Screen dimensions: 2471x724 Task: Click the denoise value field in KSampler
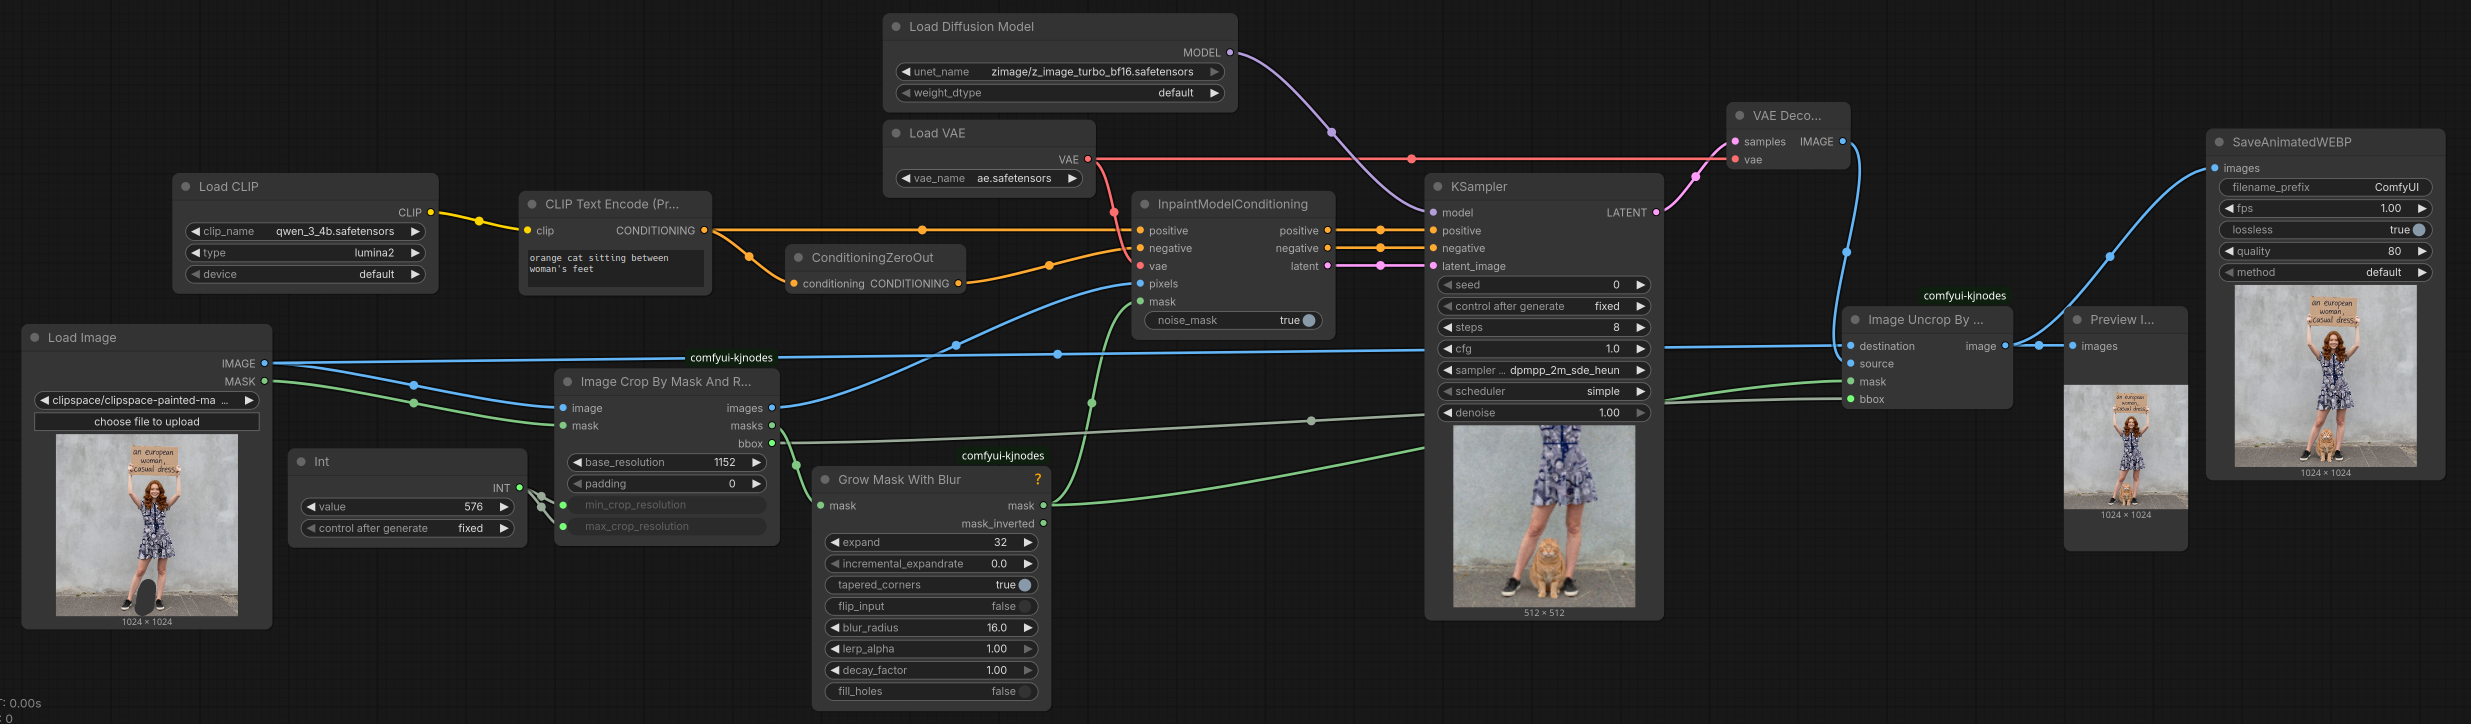point(1543,413)
